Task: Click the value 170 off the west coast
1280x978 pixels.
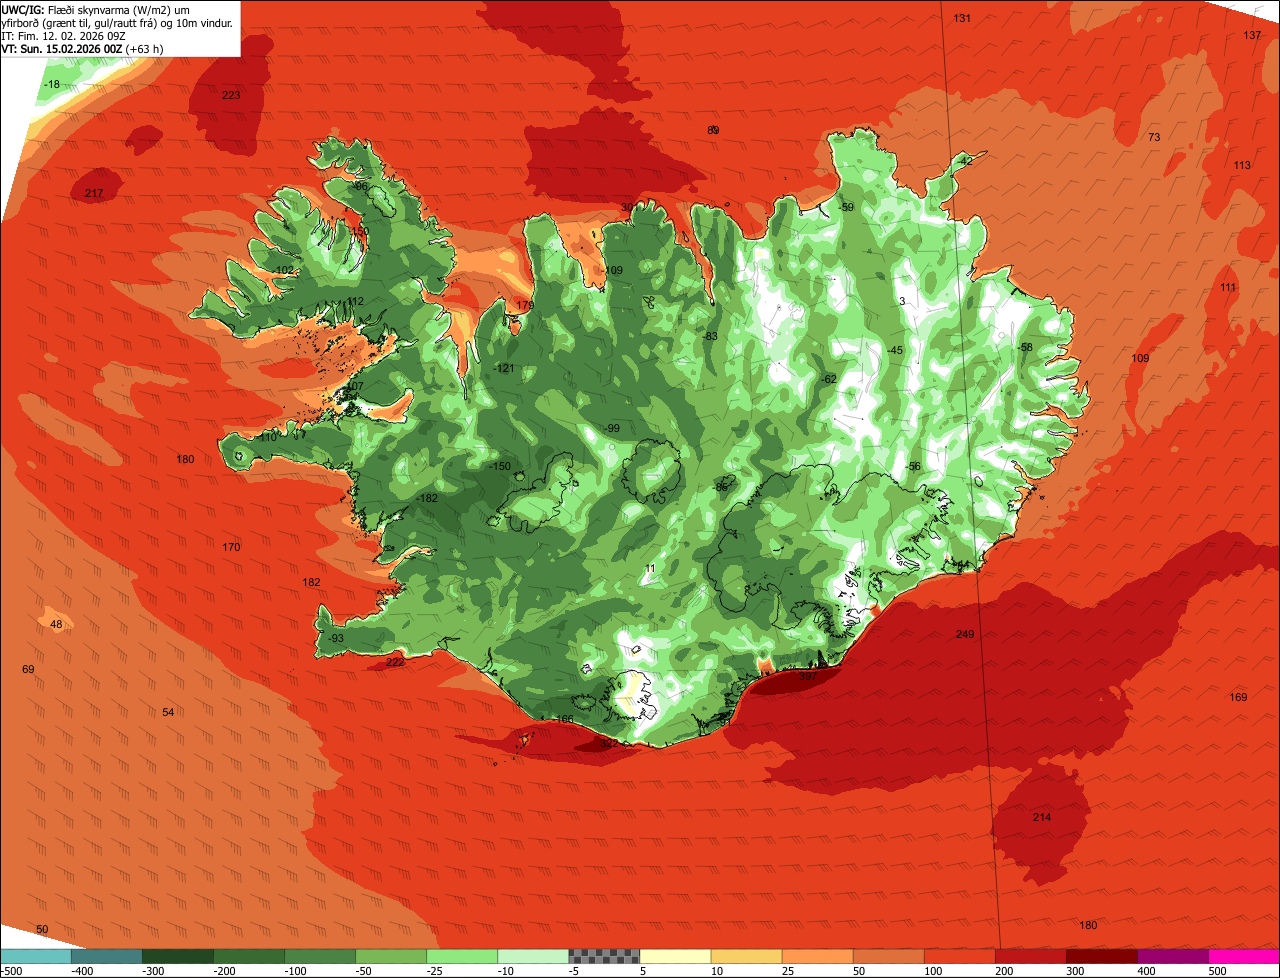Action: coord(231,547)
